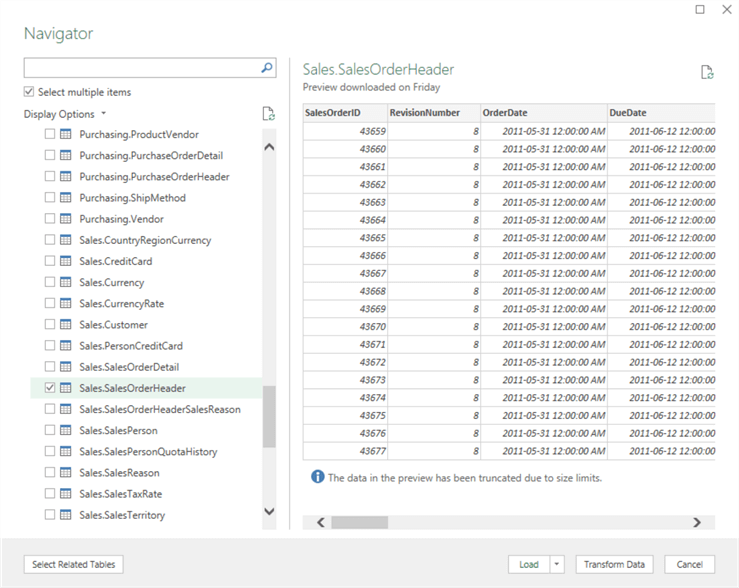Click into the Navigator search field
The height and width of the screenshot is (588, 739).
coord(140,68)
